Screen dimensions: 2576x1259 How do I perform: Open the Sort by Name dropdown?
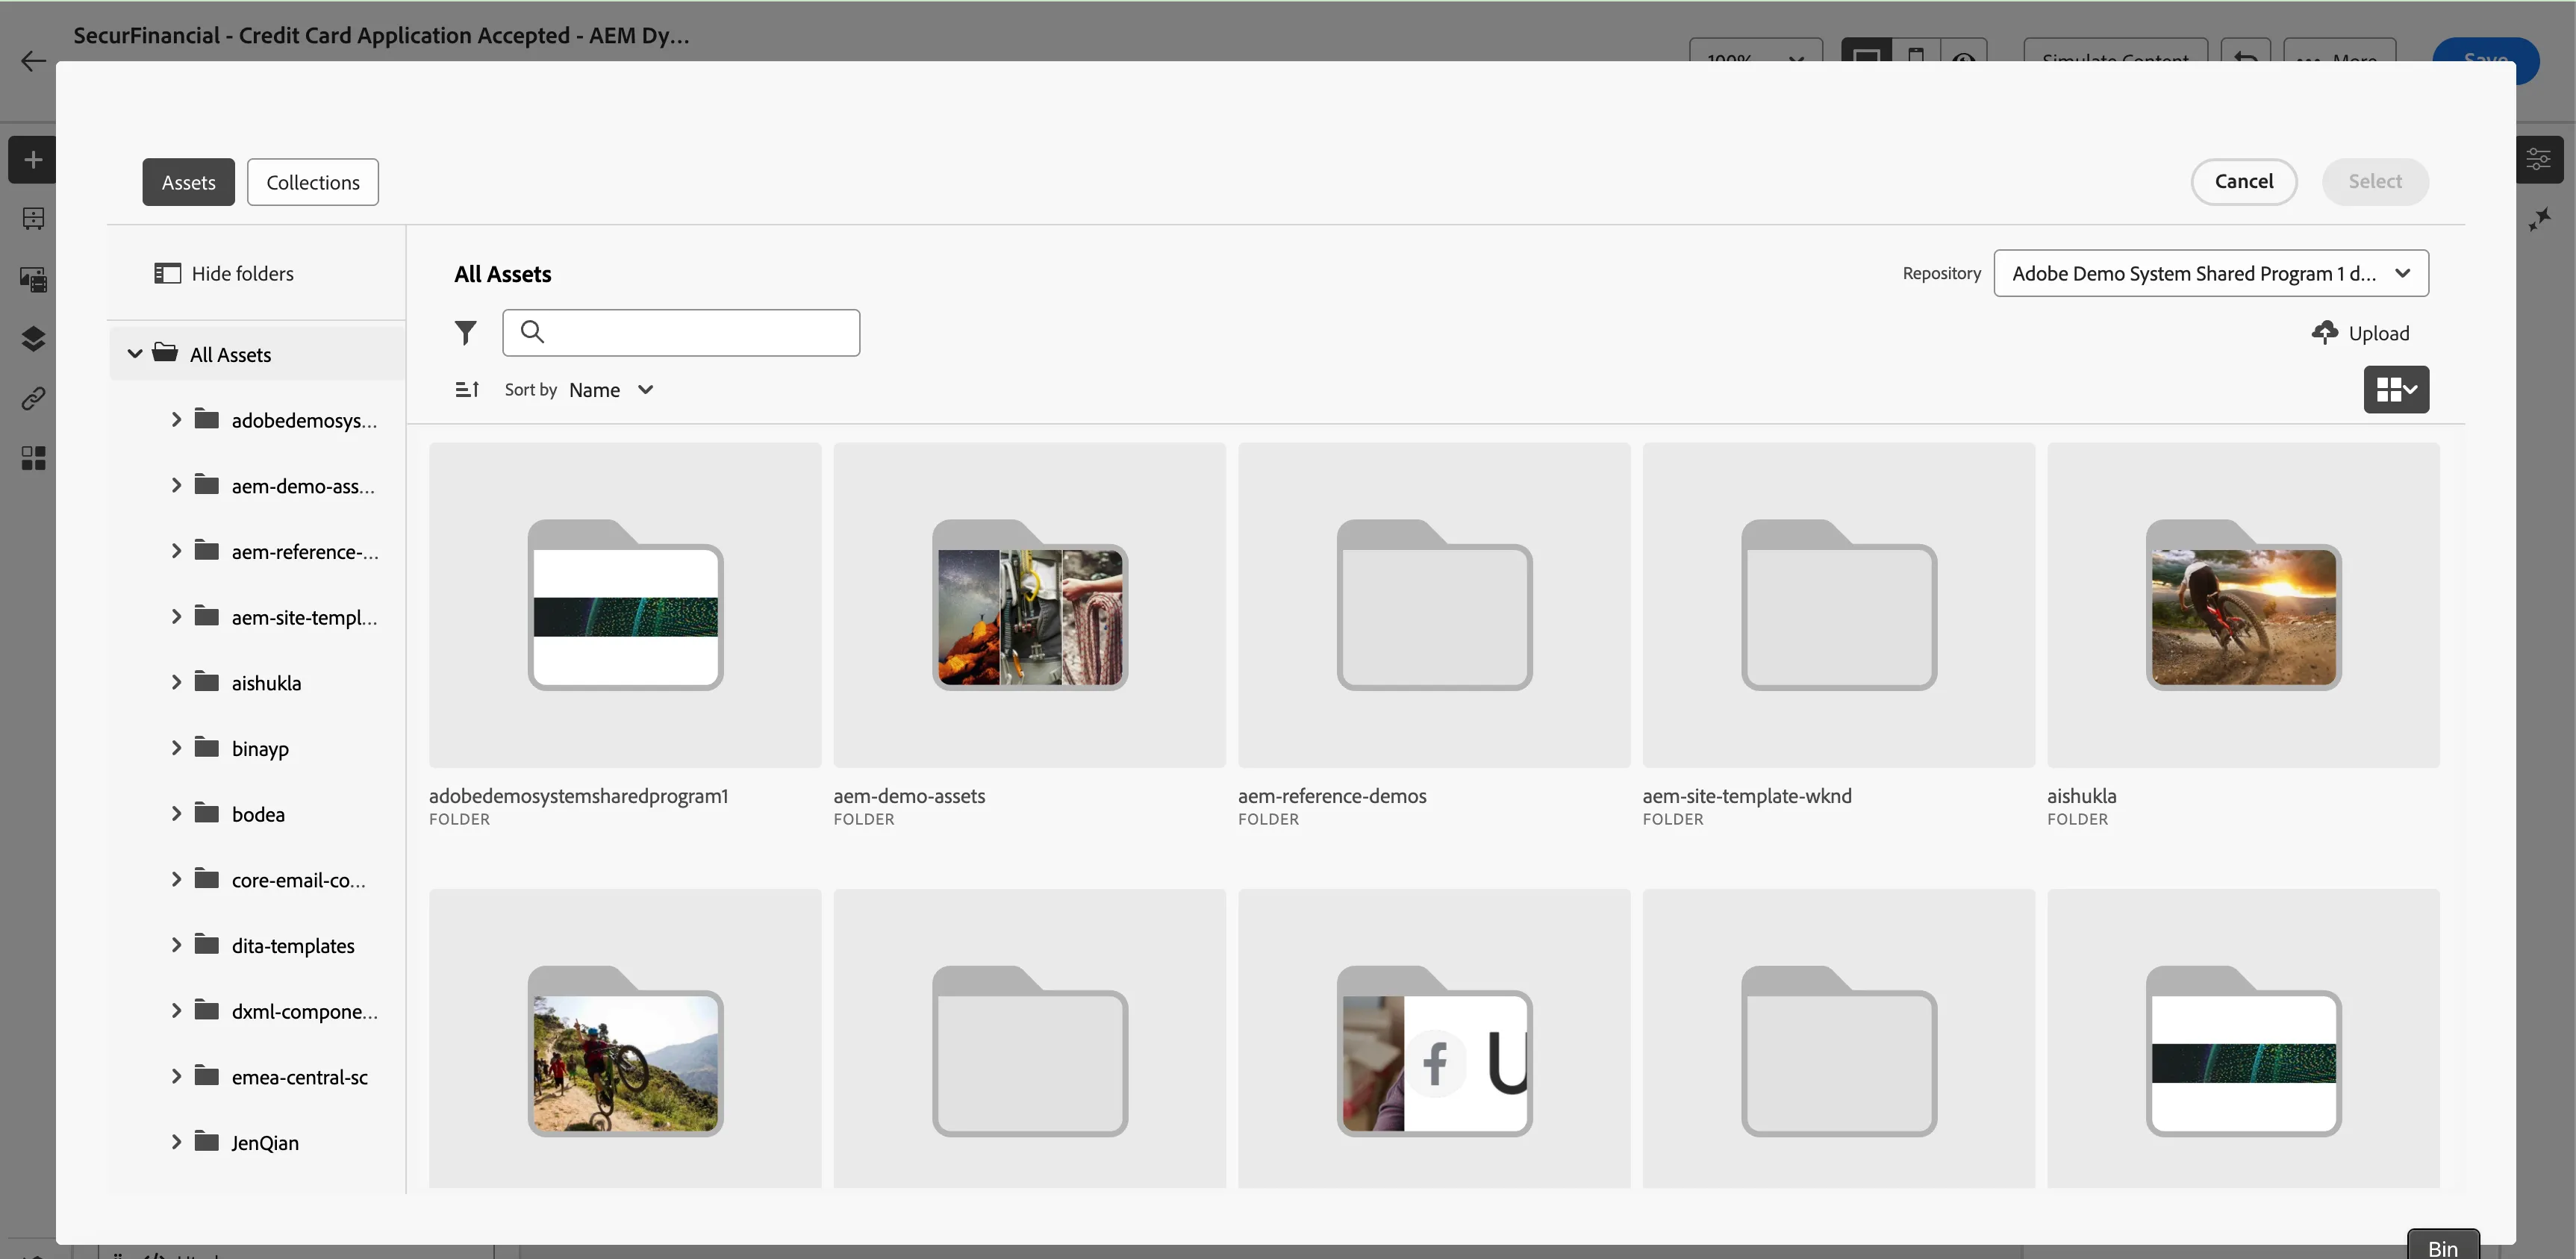[x=611, y=390]
